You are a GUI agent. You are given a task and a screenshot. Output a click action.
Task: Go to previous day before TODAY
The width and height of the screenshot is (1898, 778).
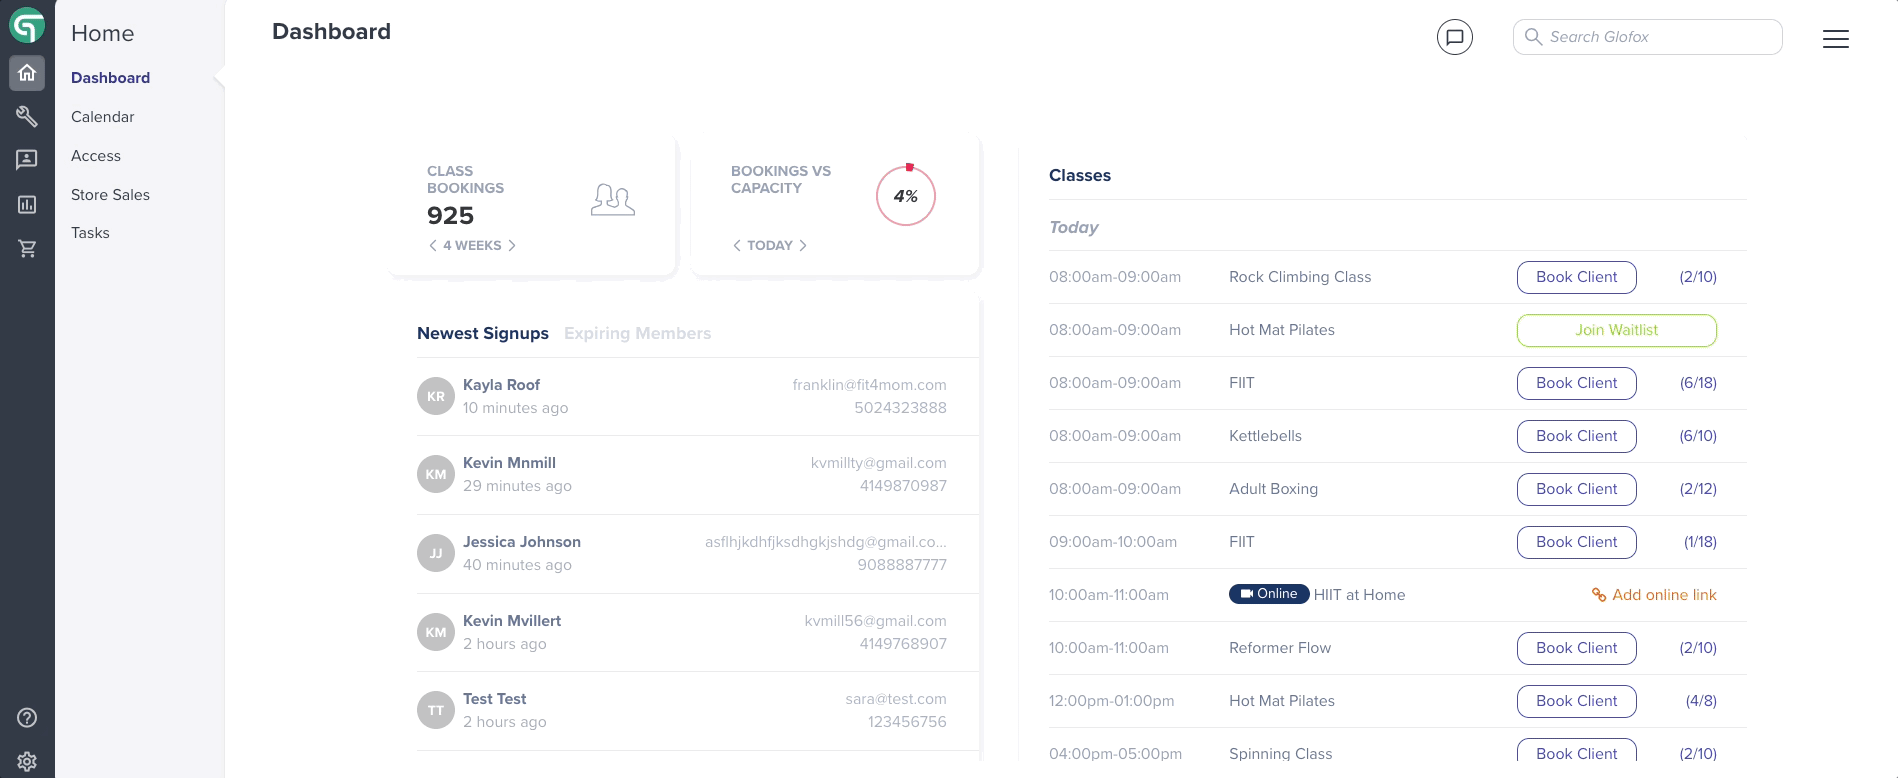click(x=737, y=245)
